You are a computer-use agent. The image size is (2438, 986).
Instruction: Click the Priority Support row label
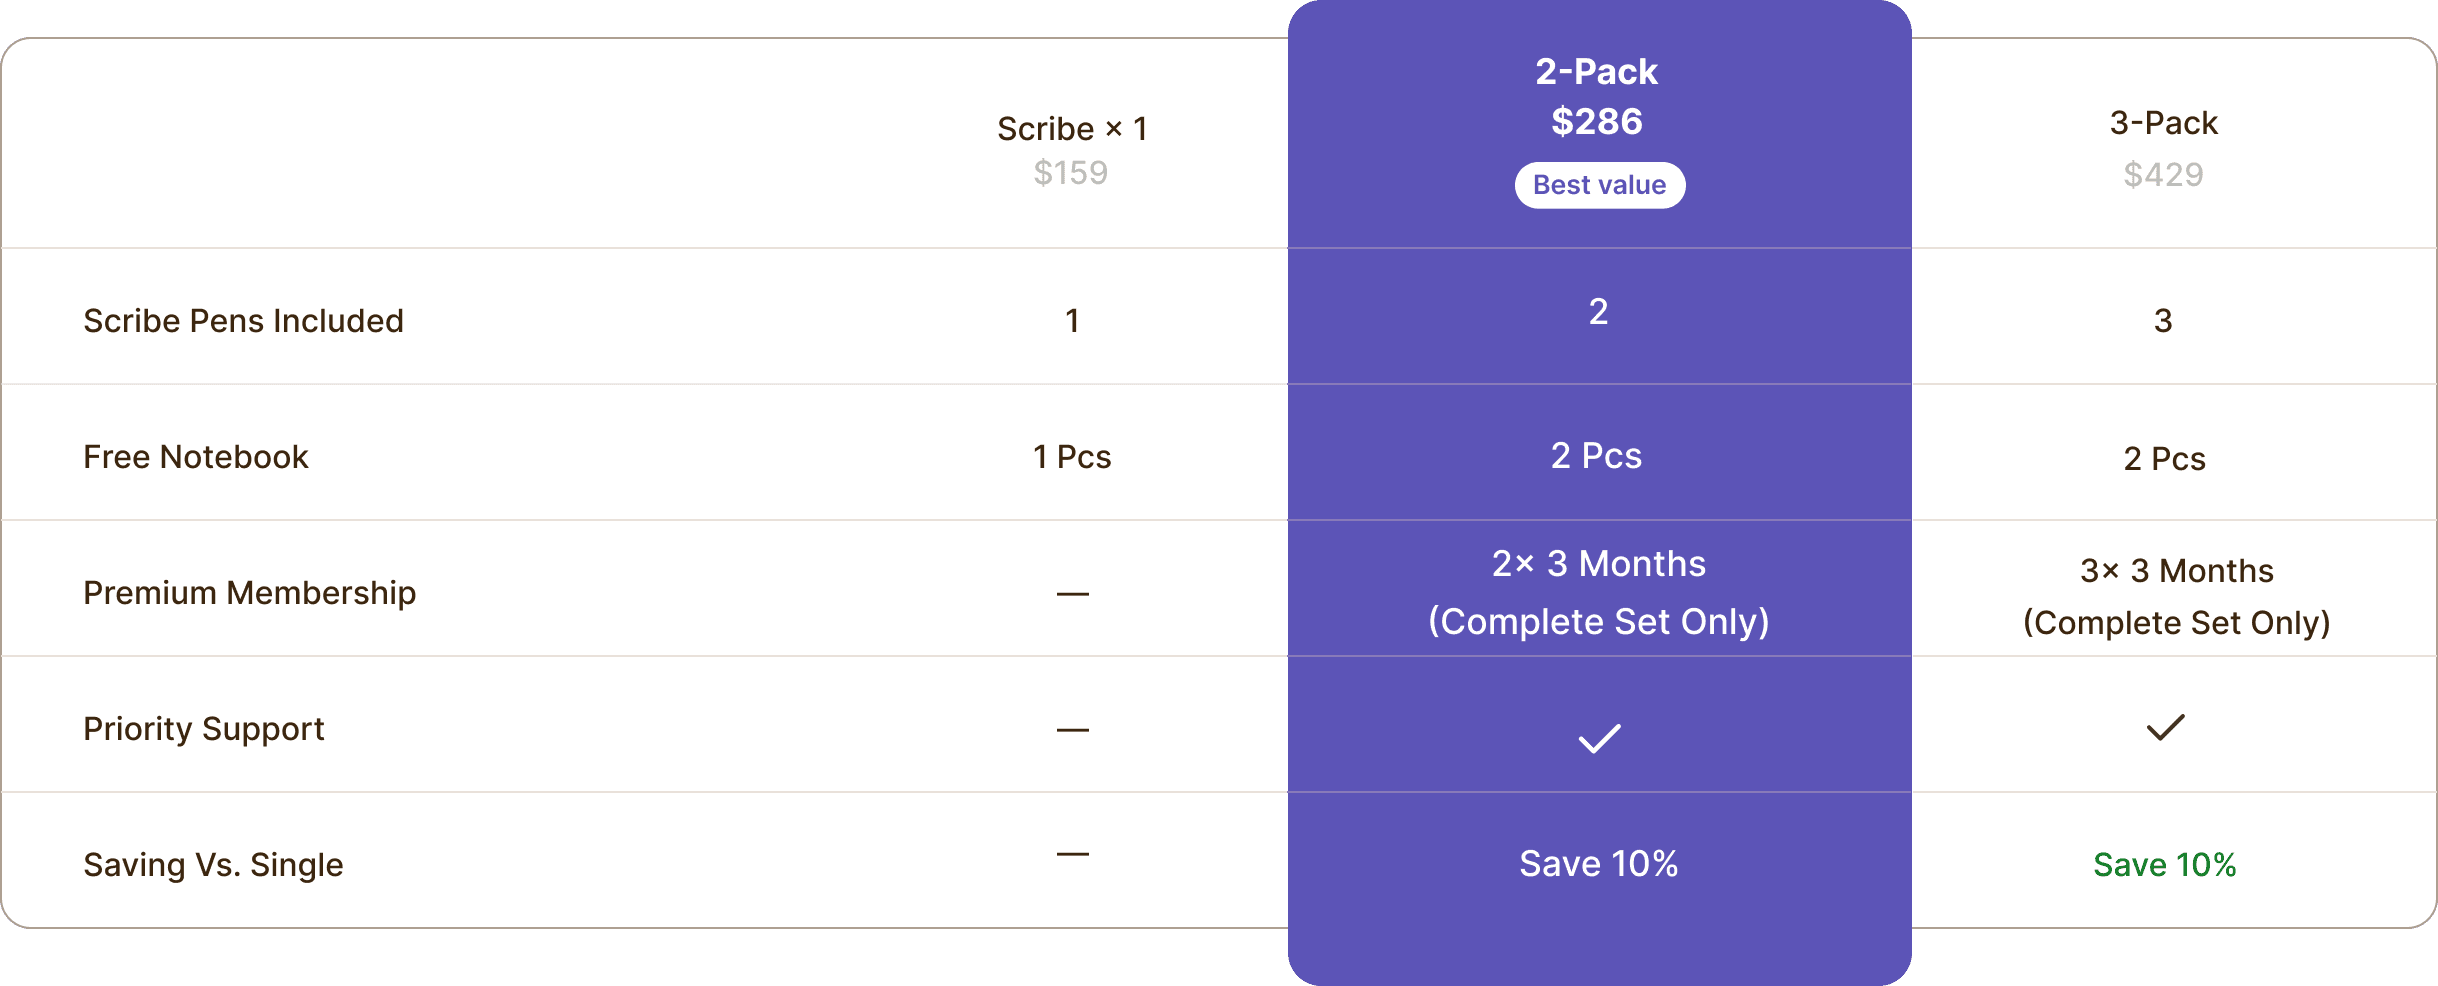click(x=204, y=729)
